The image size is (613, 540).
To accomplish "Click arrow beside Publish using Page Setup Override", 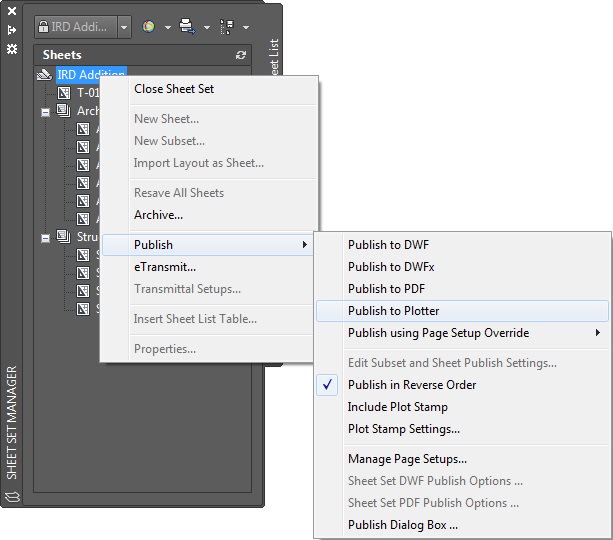I will pyautogui.click(x=598, y=333).
